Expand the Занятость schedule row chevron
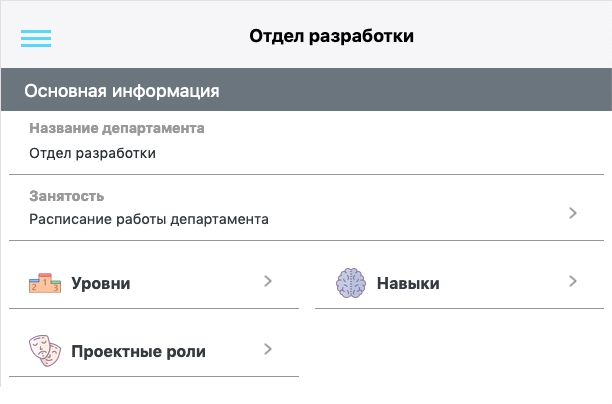 point(573,213)
